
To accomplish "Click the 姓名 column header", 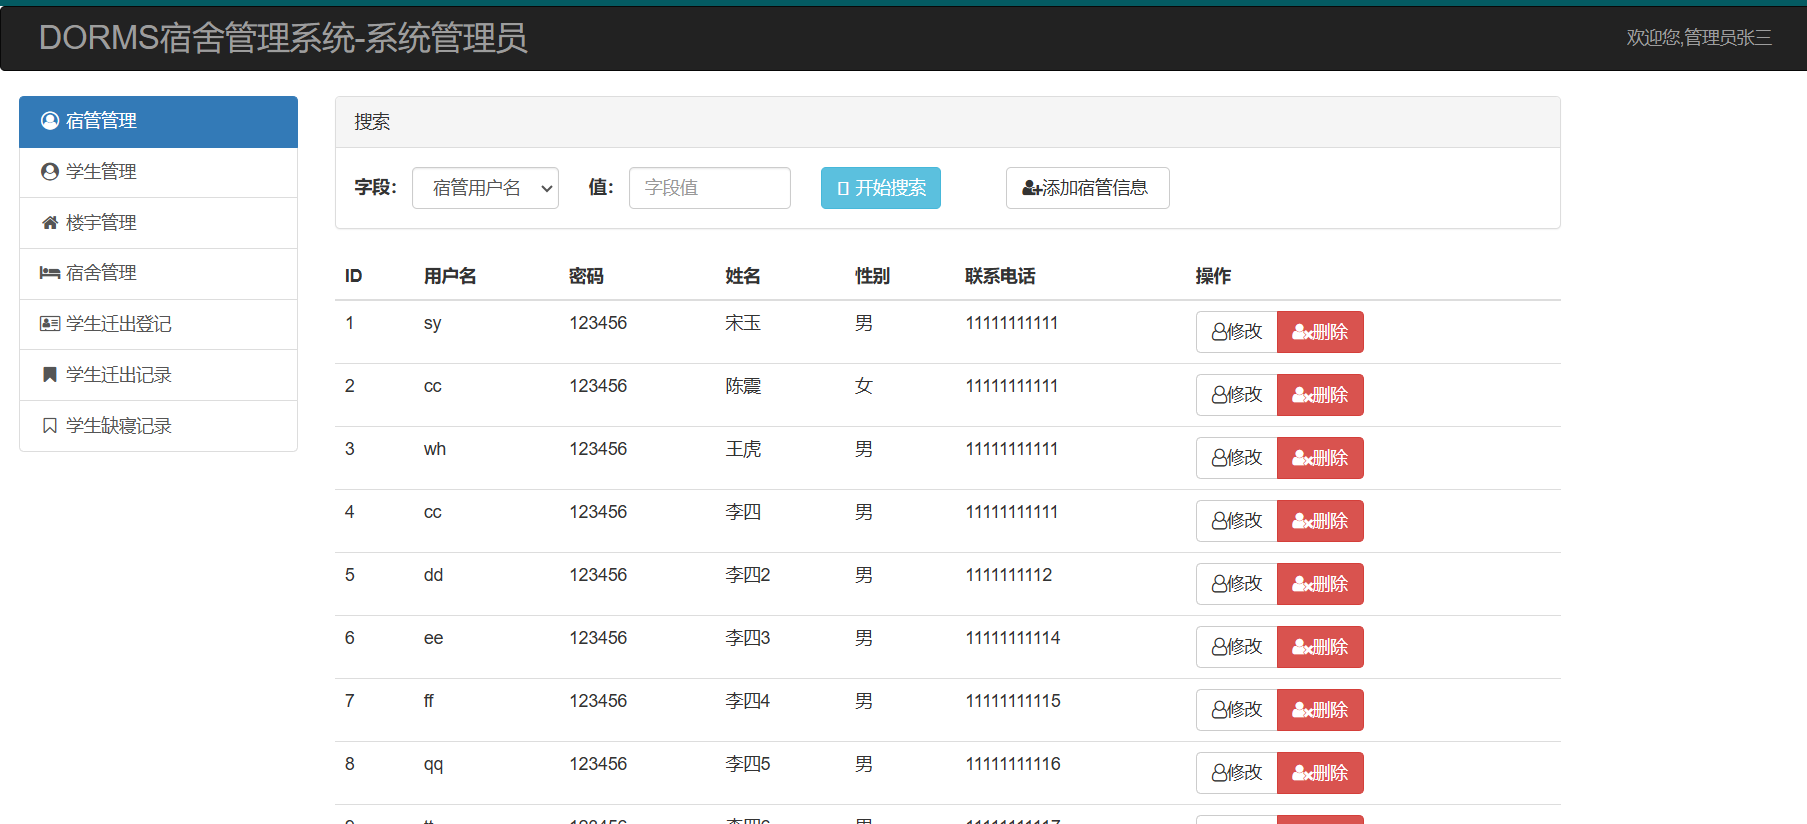I will 743,276.
